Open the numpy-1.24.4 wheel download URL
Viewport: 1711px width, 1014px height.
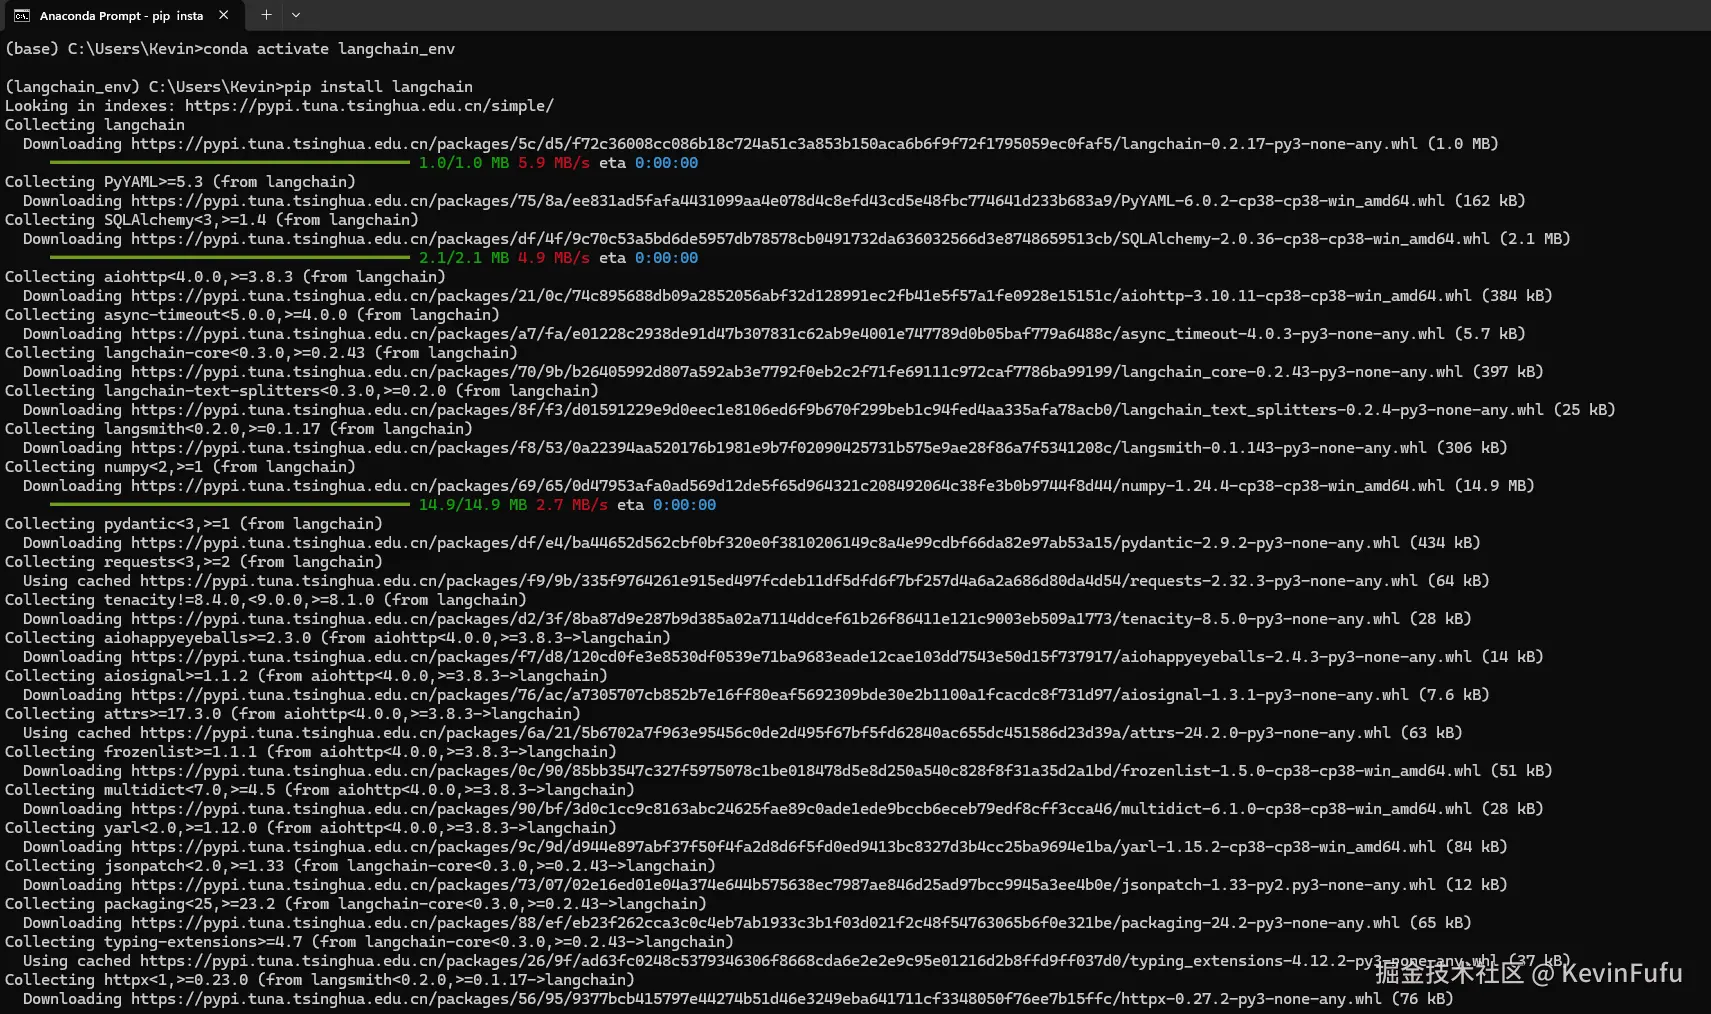(x=788, y=486)
